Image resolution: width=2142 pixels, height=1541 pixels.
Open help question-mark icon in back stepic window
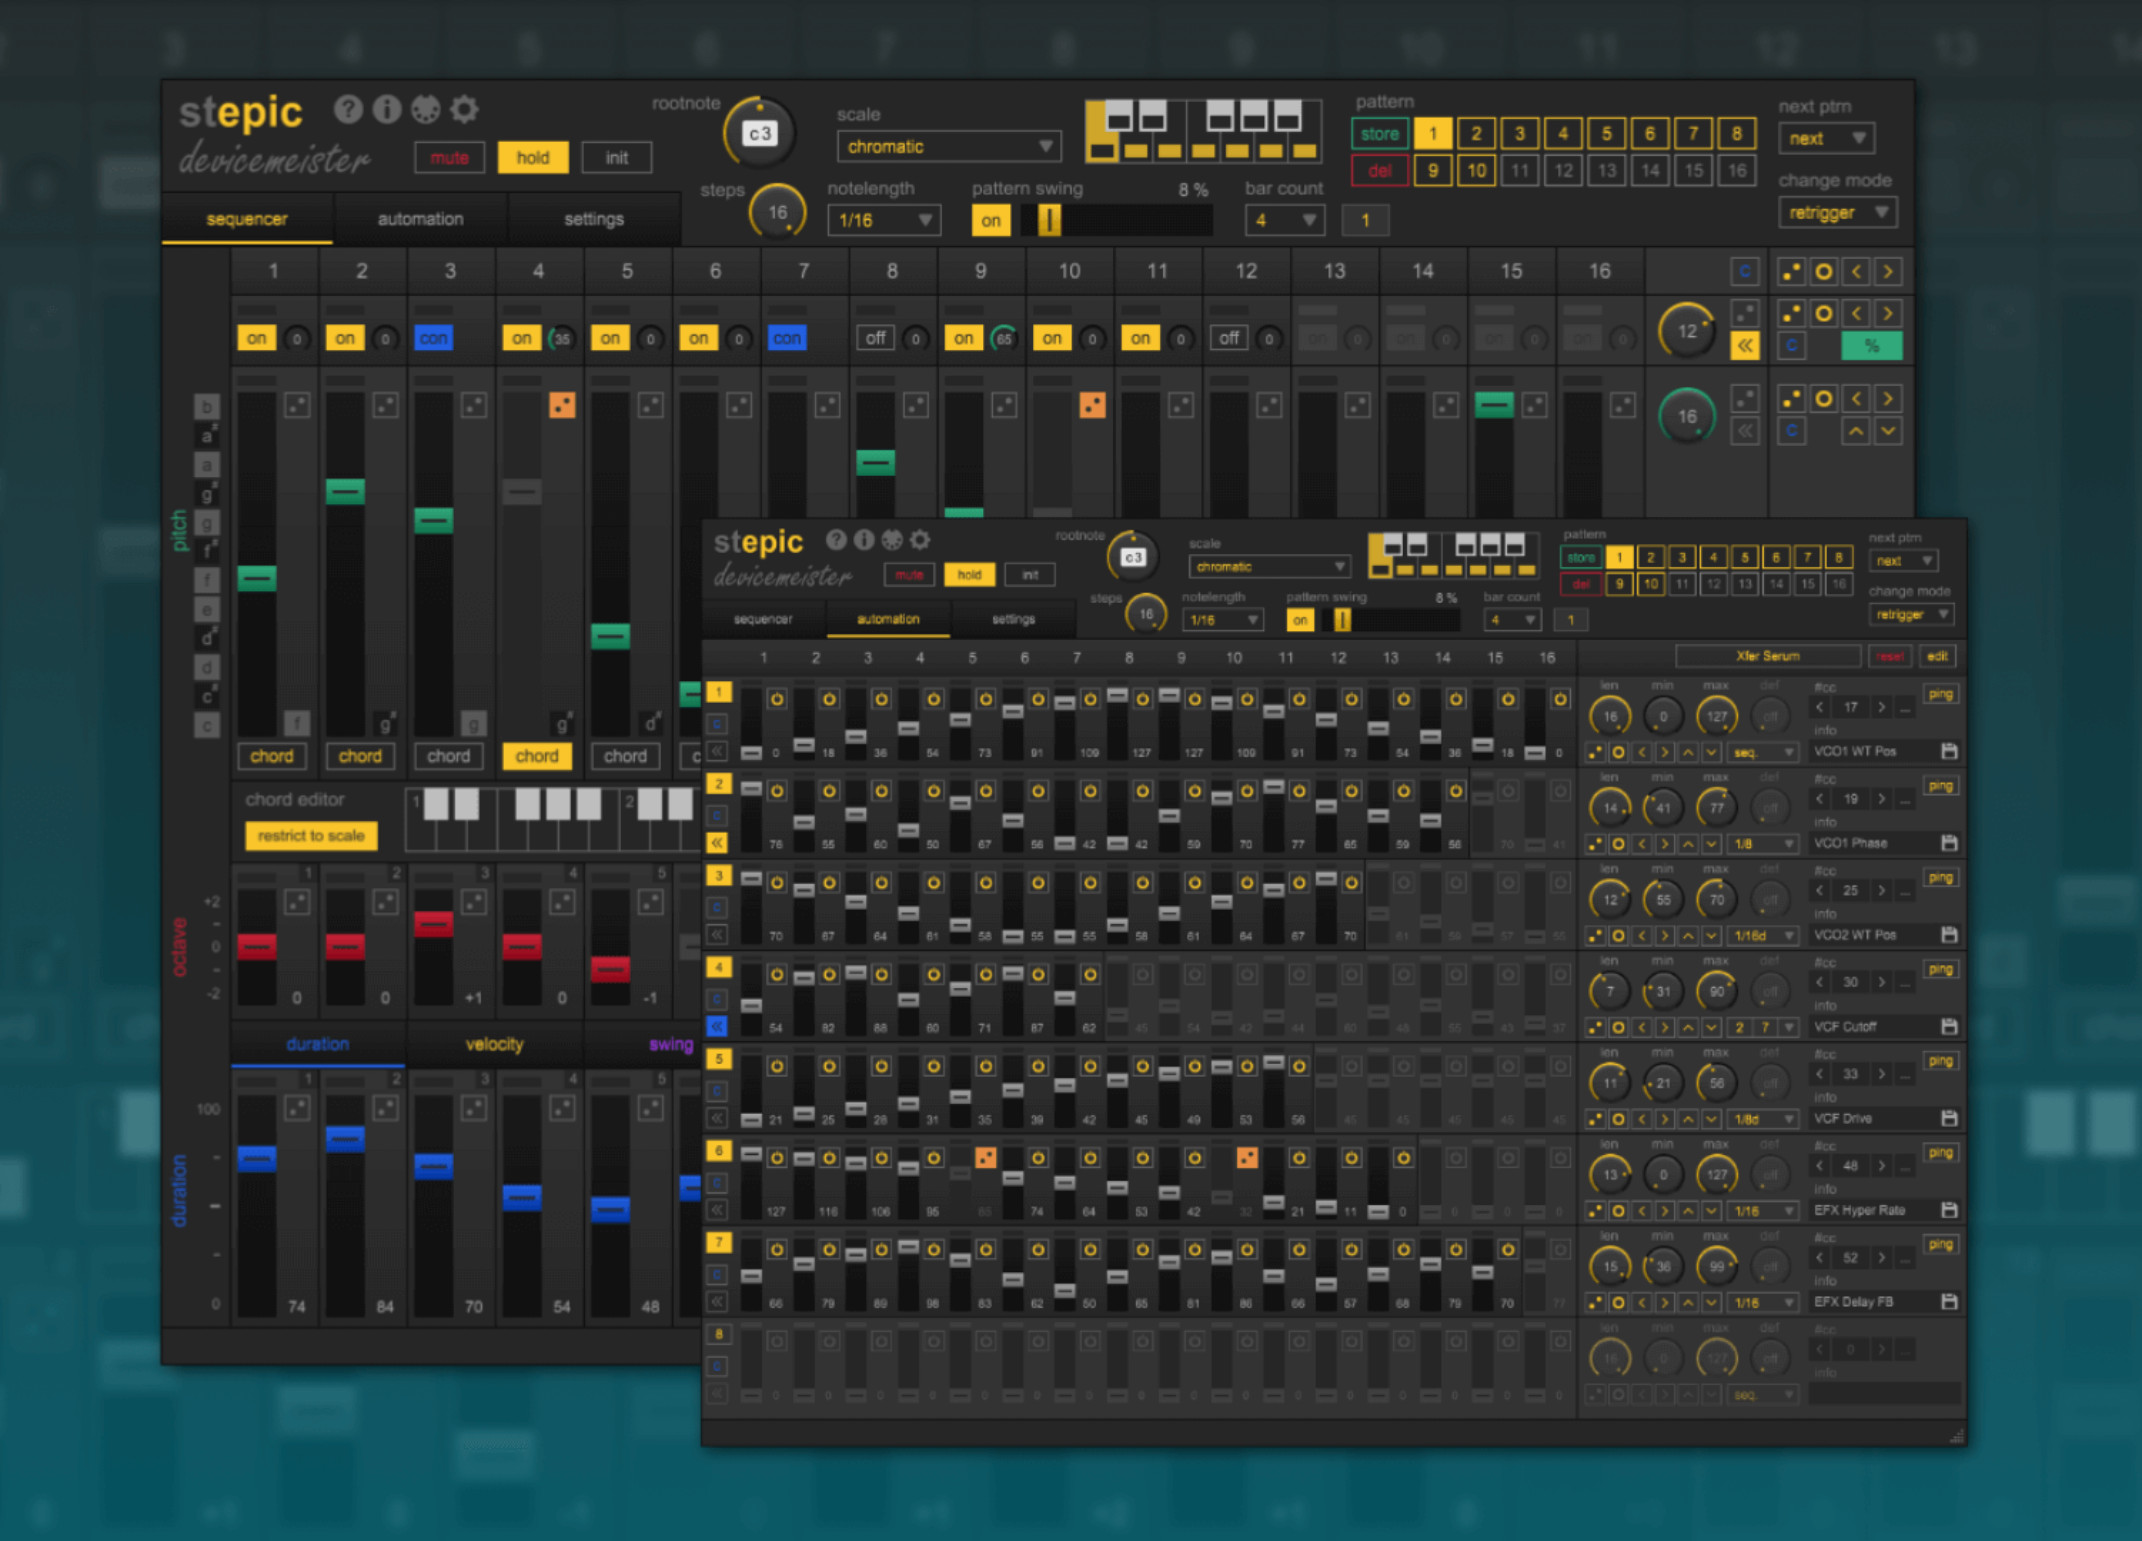click(348, 109)
